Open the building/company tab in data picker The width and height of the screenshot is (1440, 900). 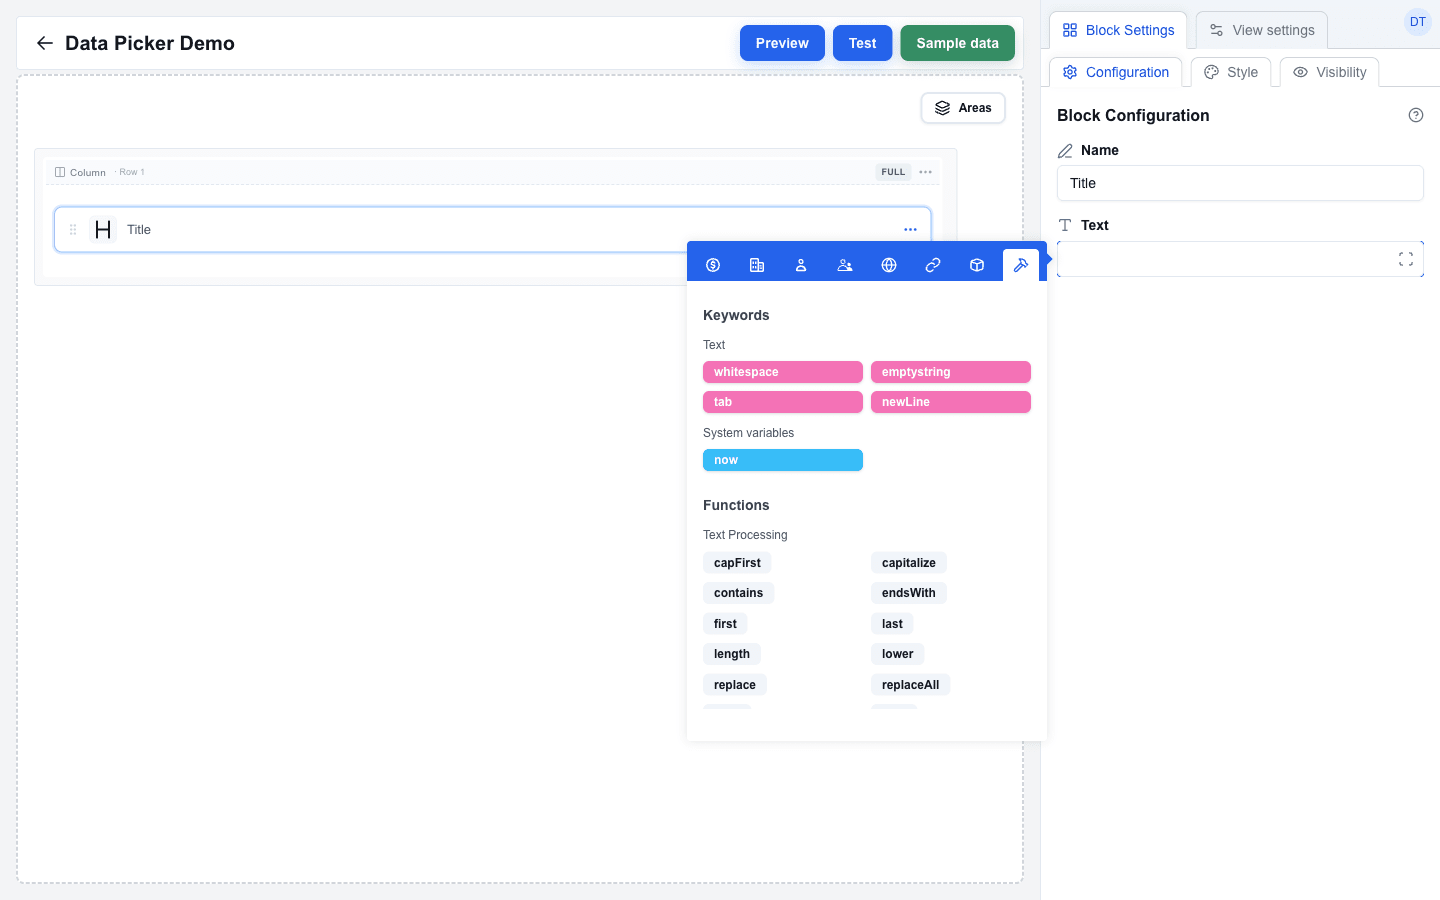point(757,265)
